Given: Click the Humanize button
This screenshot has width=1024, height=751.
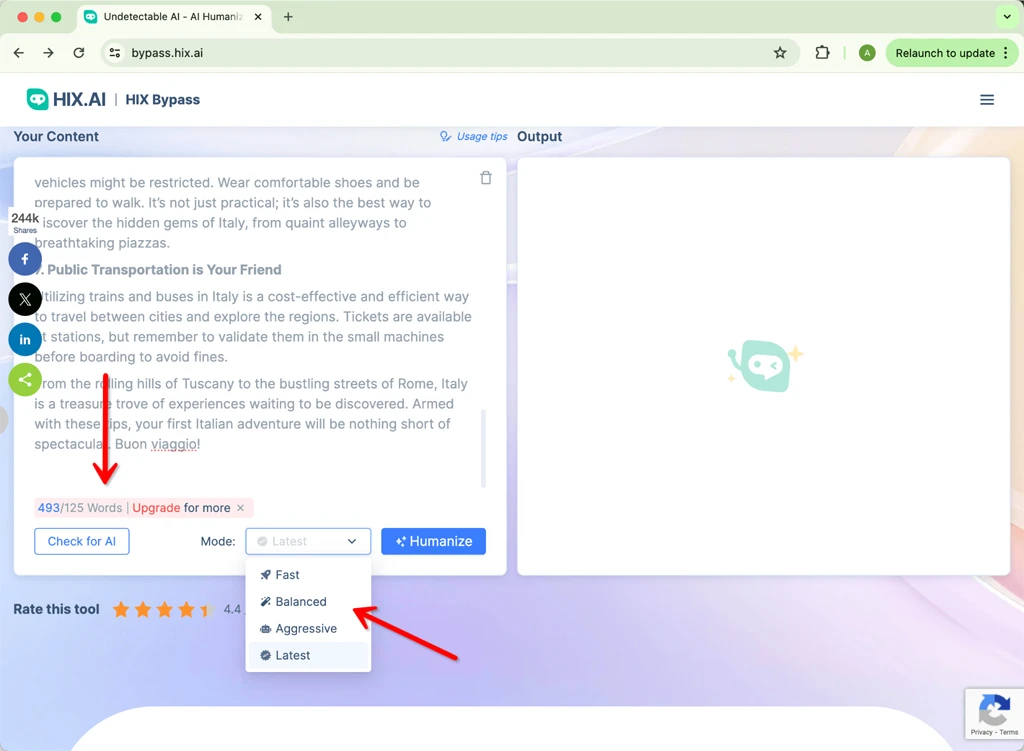Looking at the screenshot, I should 434,541.
